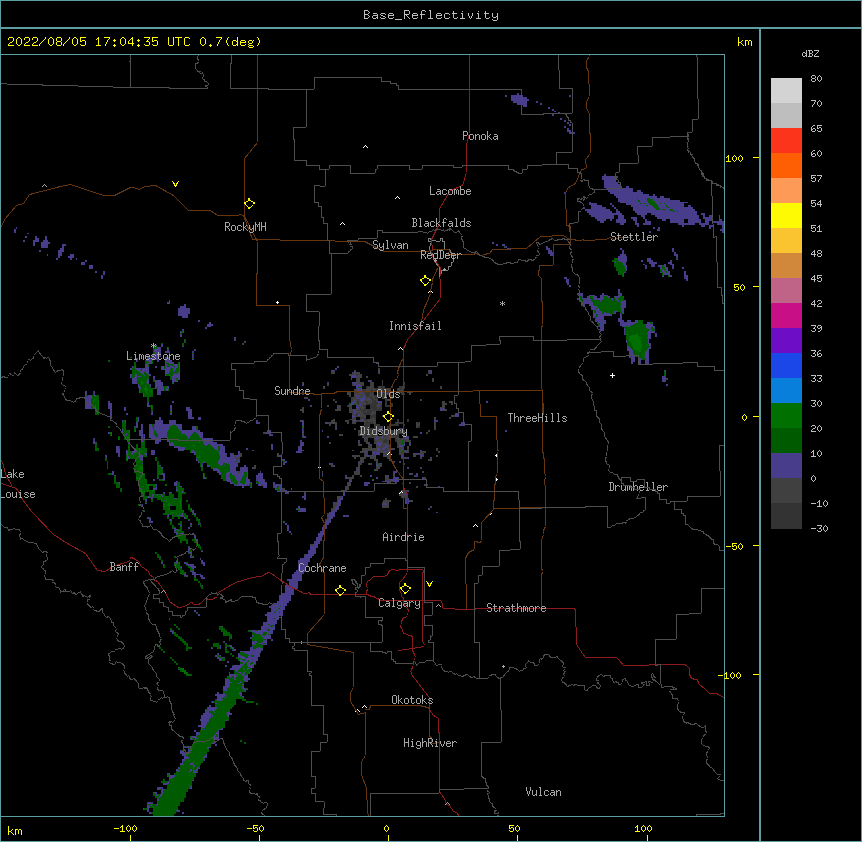Click the yellow marker above Calgary label
Viewport: 862px width, 842px height.
coord(405,589)
